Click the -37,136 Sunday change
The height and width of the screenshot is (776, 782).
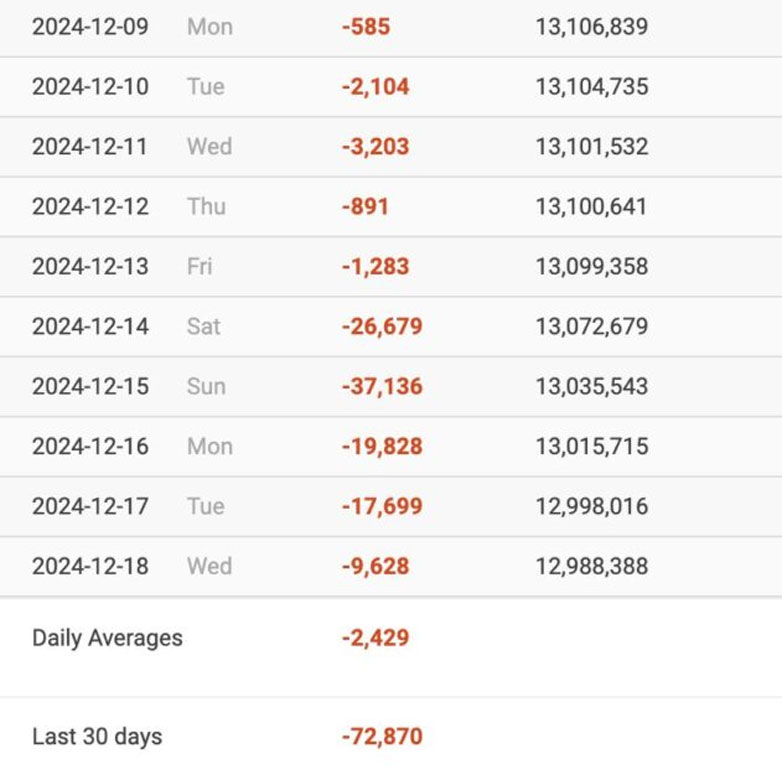382,386
